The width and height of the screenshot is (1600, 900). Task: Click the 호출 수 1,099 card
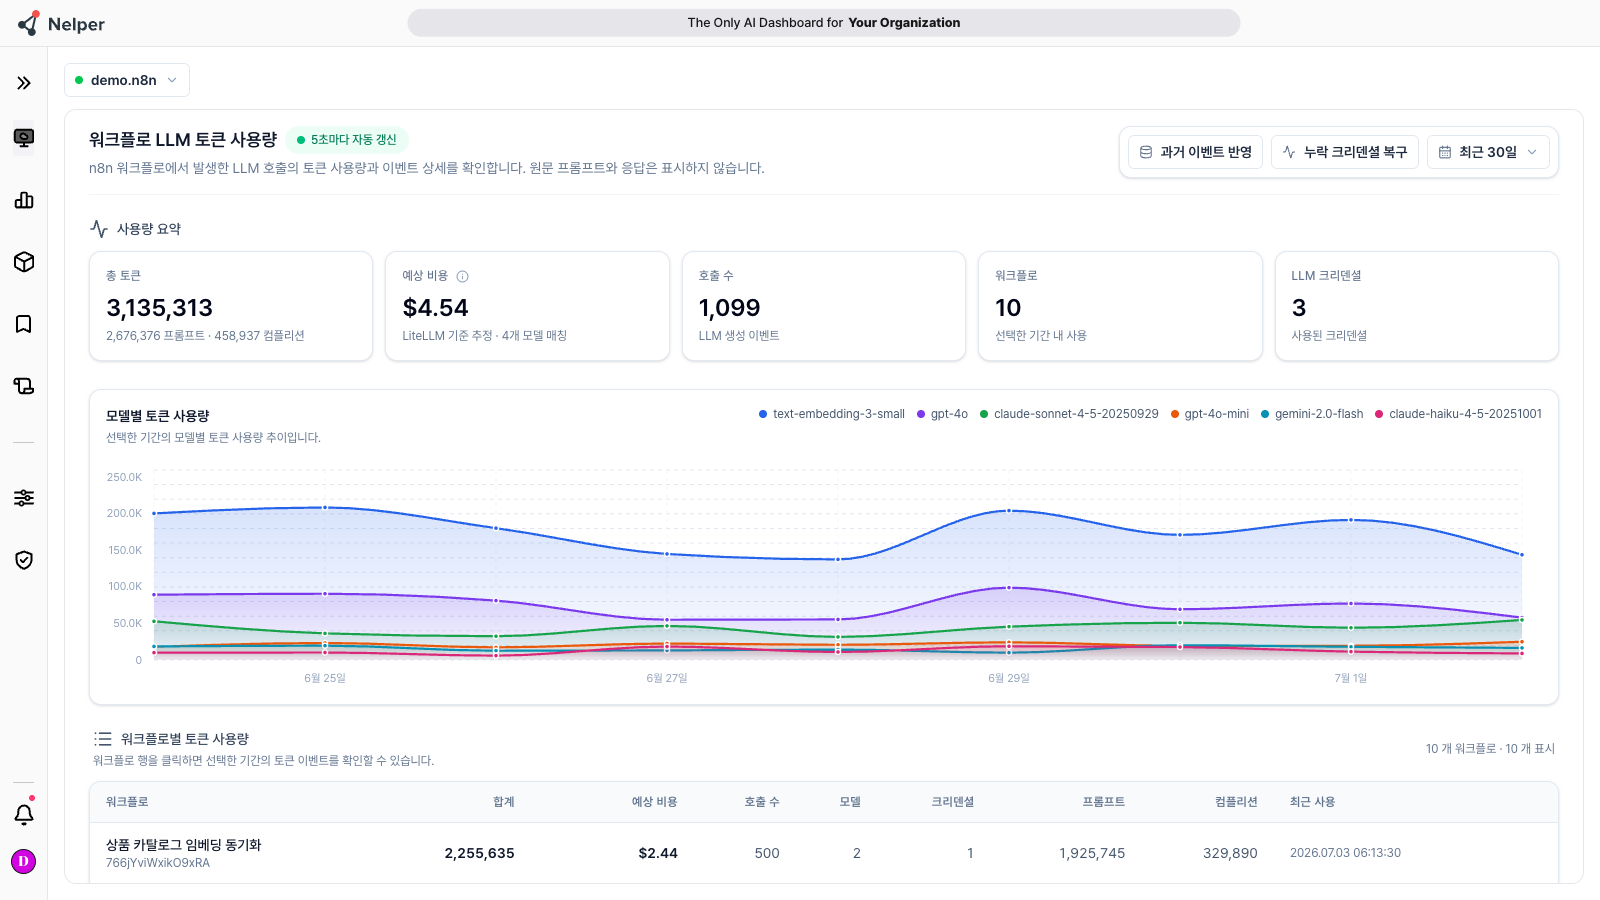824,306
